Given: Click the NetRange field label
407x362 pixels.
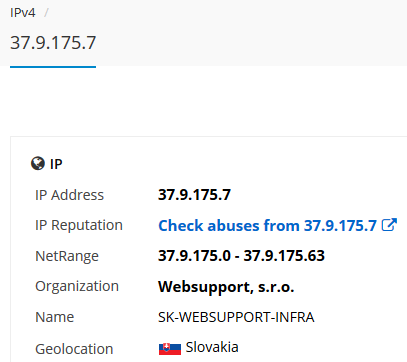Looking at the screenshot, I should (x=67, y=256).
